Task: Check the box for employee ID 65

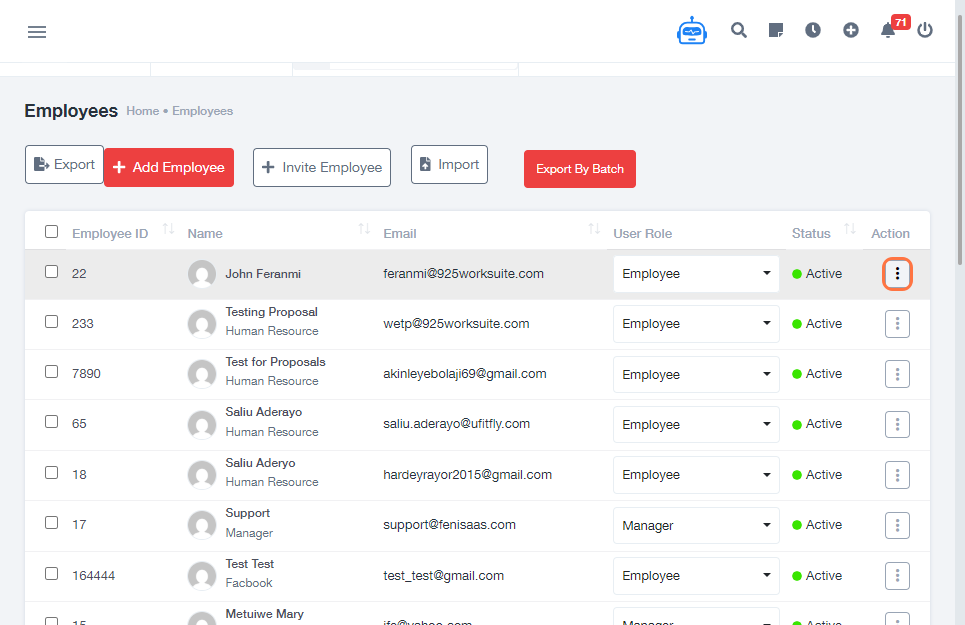Action: (x=52, y=422)
